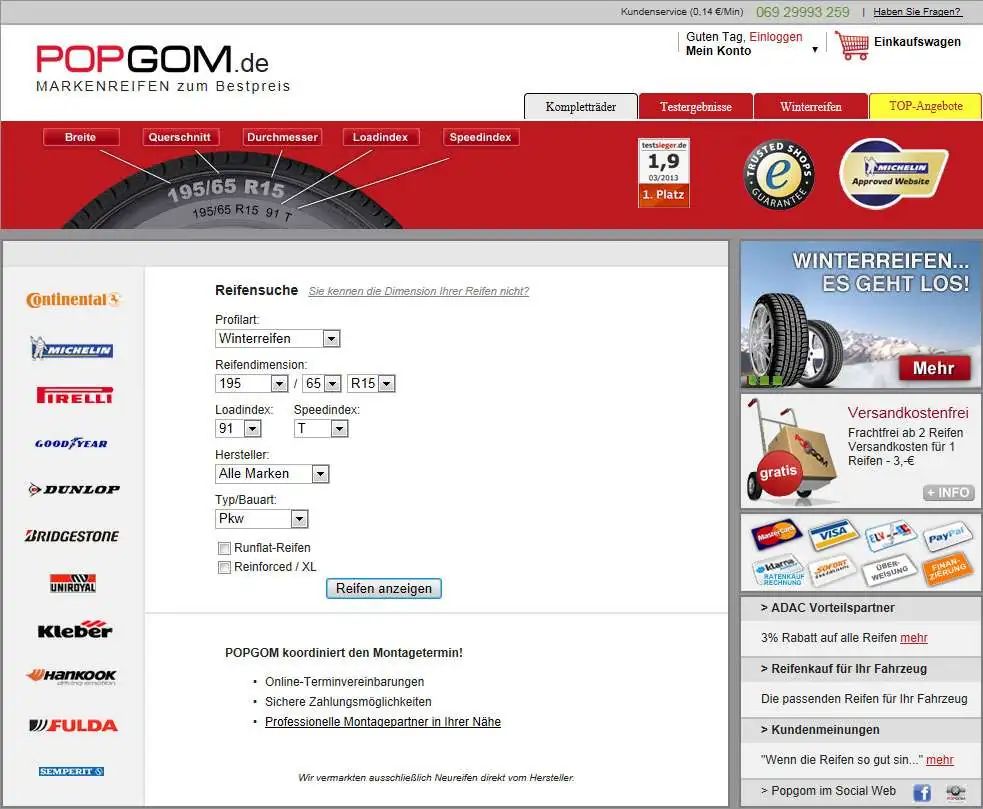Click the Bridgestone brand logo
Screen dimensions: 983x809
point(72,536)
